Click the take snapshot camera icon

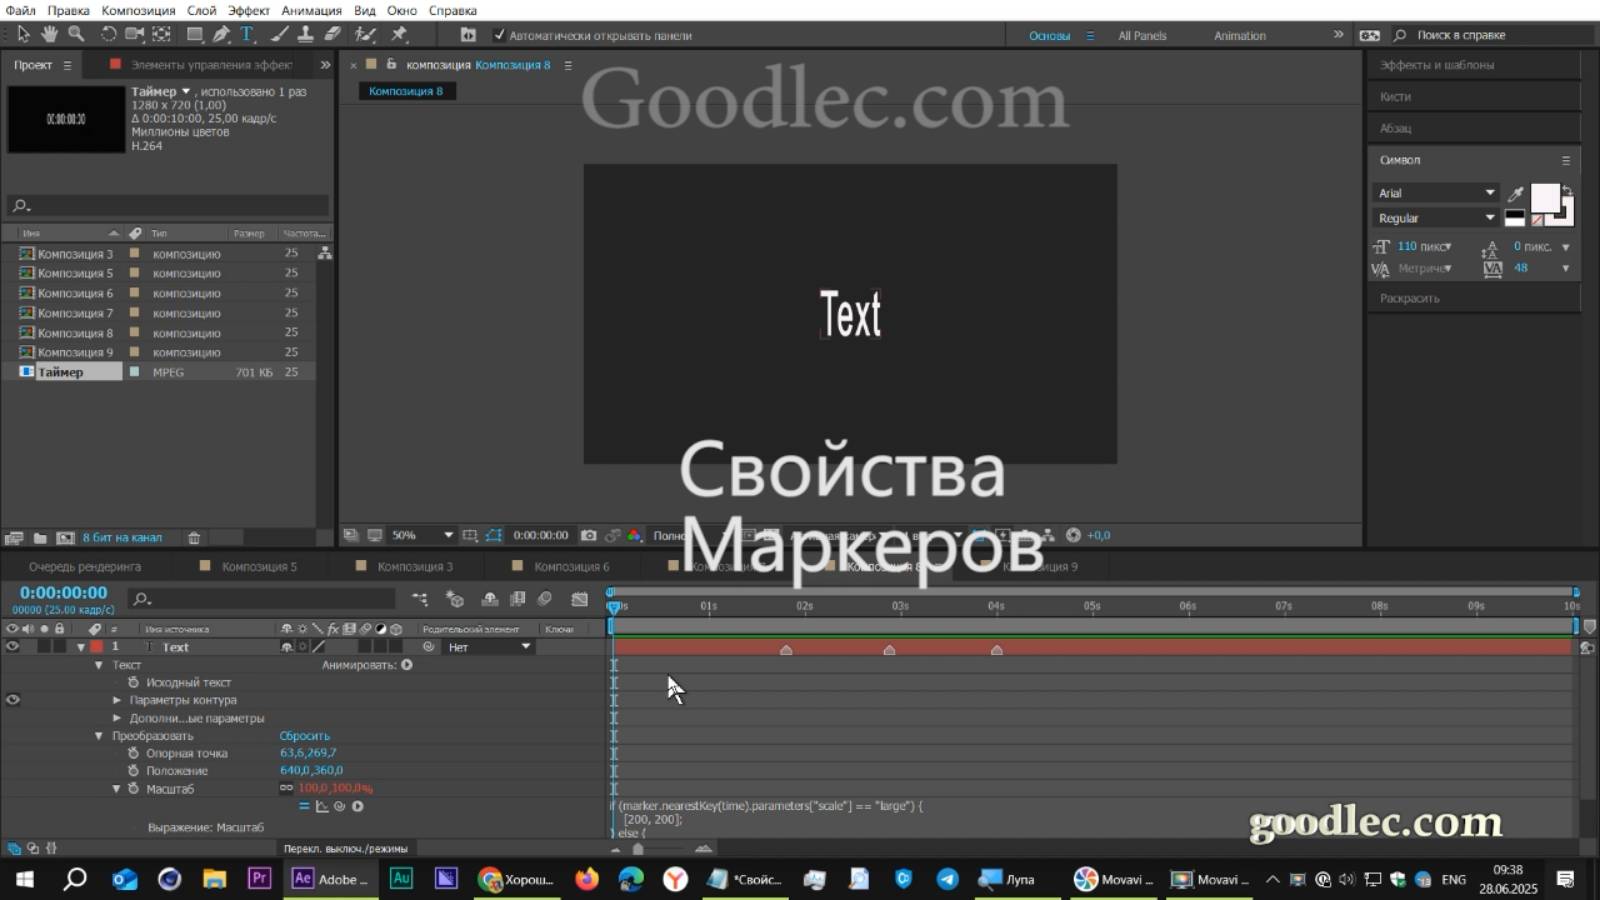589,535
